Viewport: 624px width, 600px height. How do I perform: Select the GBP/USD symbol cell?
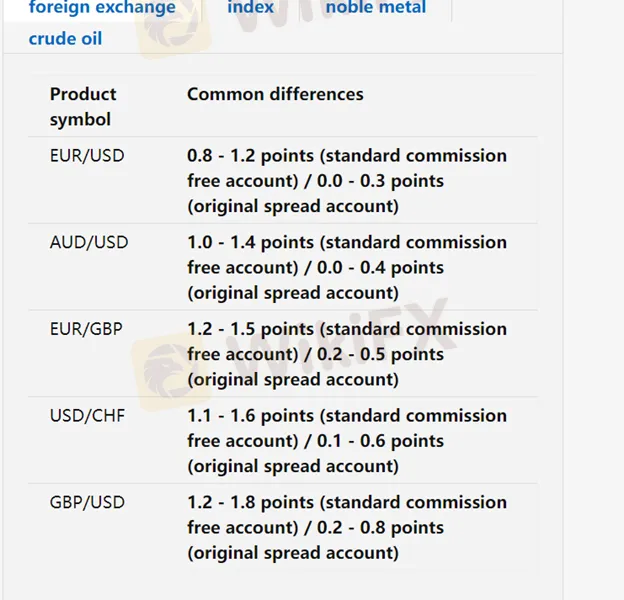(87, 502)
